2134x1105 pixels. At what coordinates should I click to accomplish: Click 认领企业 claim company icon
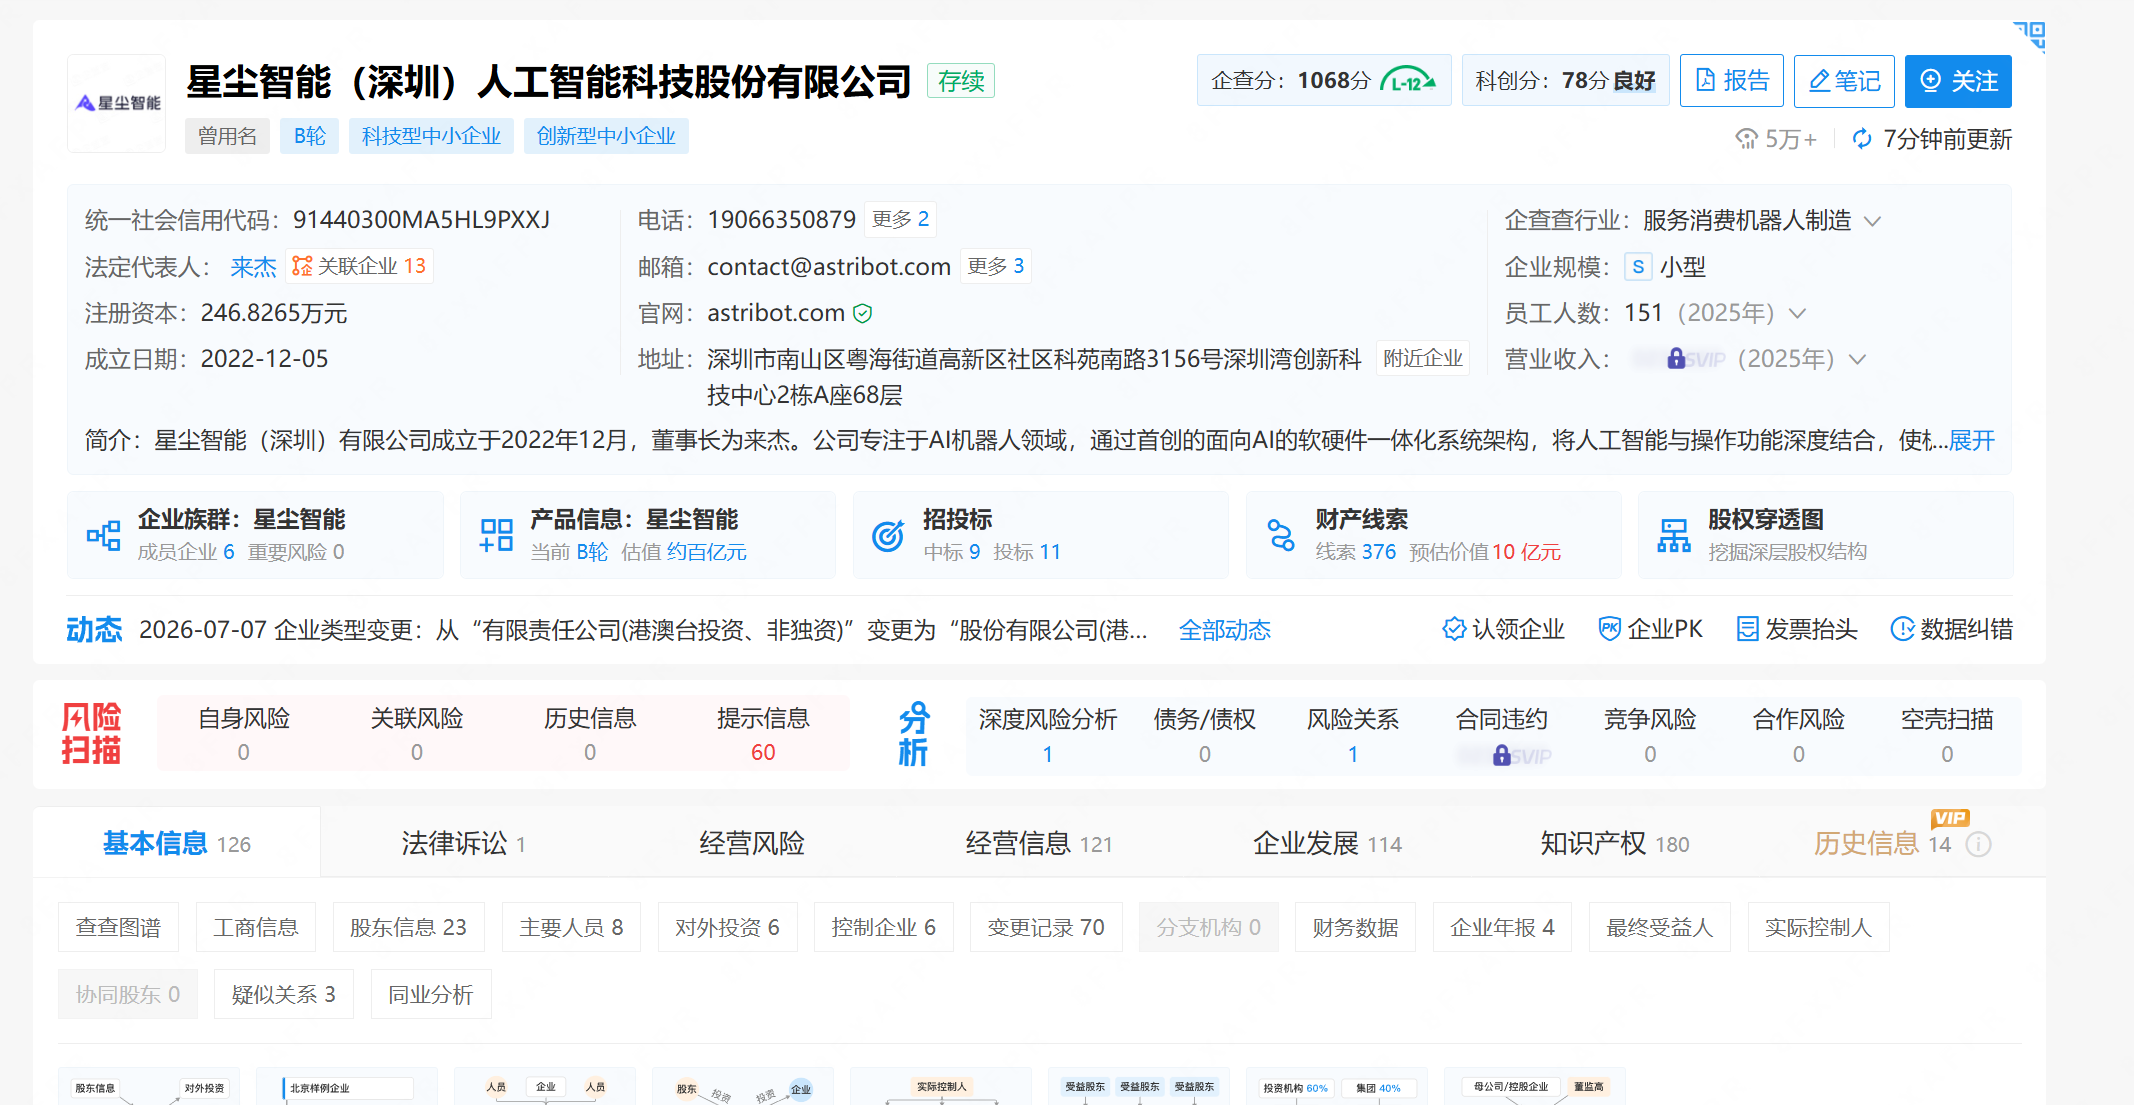pyautogui.click(x=1454, y=629)
